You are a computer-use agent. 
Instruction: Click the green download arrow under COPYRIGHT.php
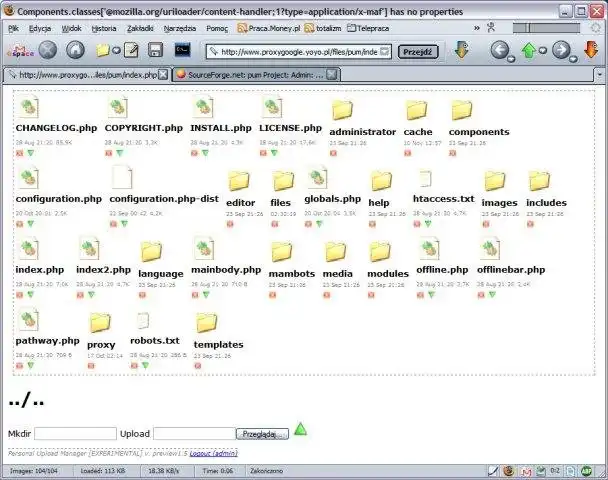pos(120,153)
